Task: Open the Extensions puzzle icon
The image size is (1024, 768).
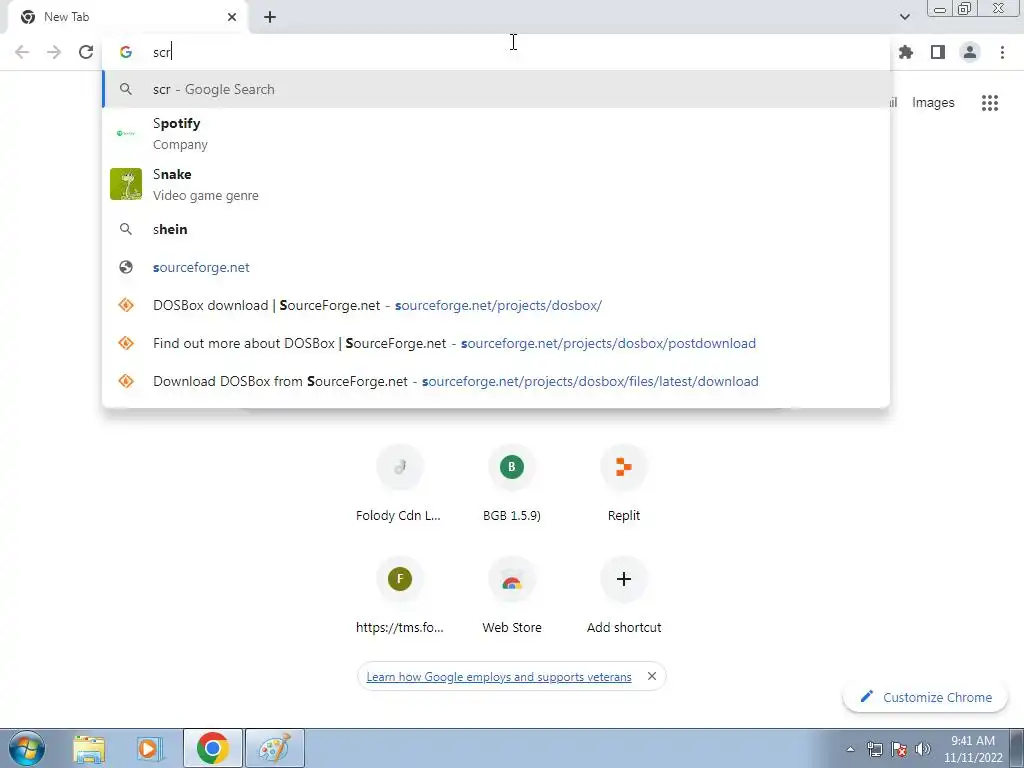Action: 906,52
